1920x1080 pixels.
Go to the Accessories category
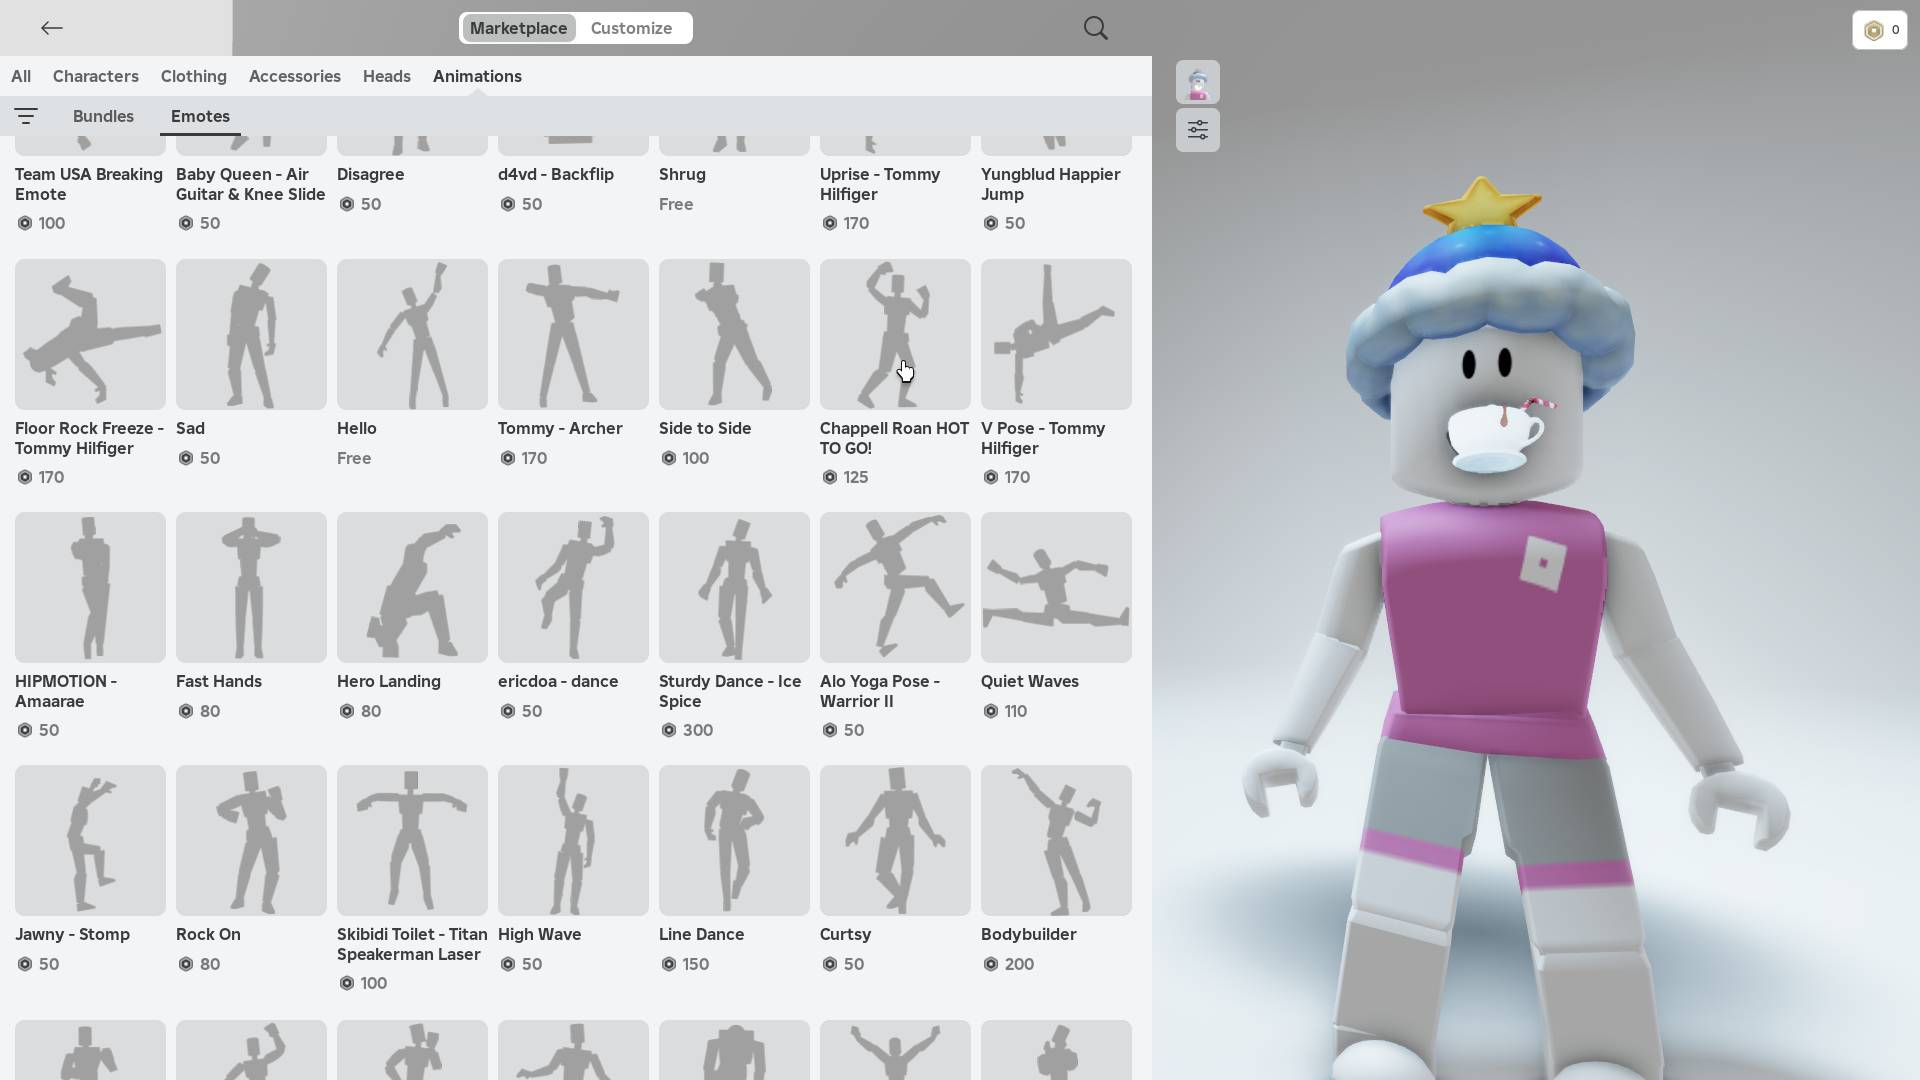tap(294, 76)
